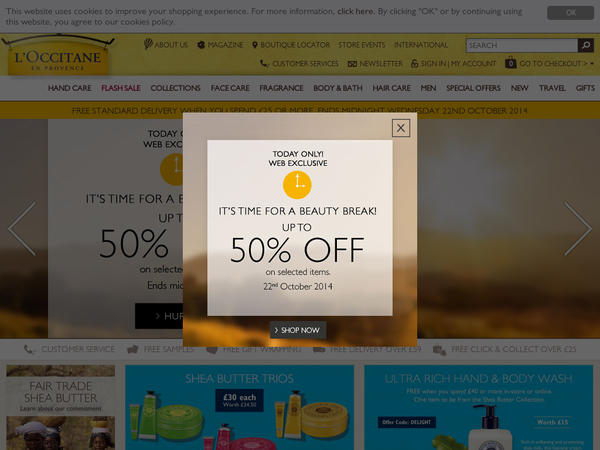Click the Boutique Locator pin icon
600x450 pixels.
point(255,45)
